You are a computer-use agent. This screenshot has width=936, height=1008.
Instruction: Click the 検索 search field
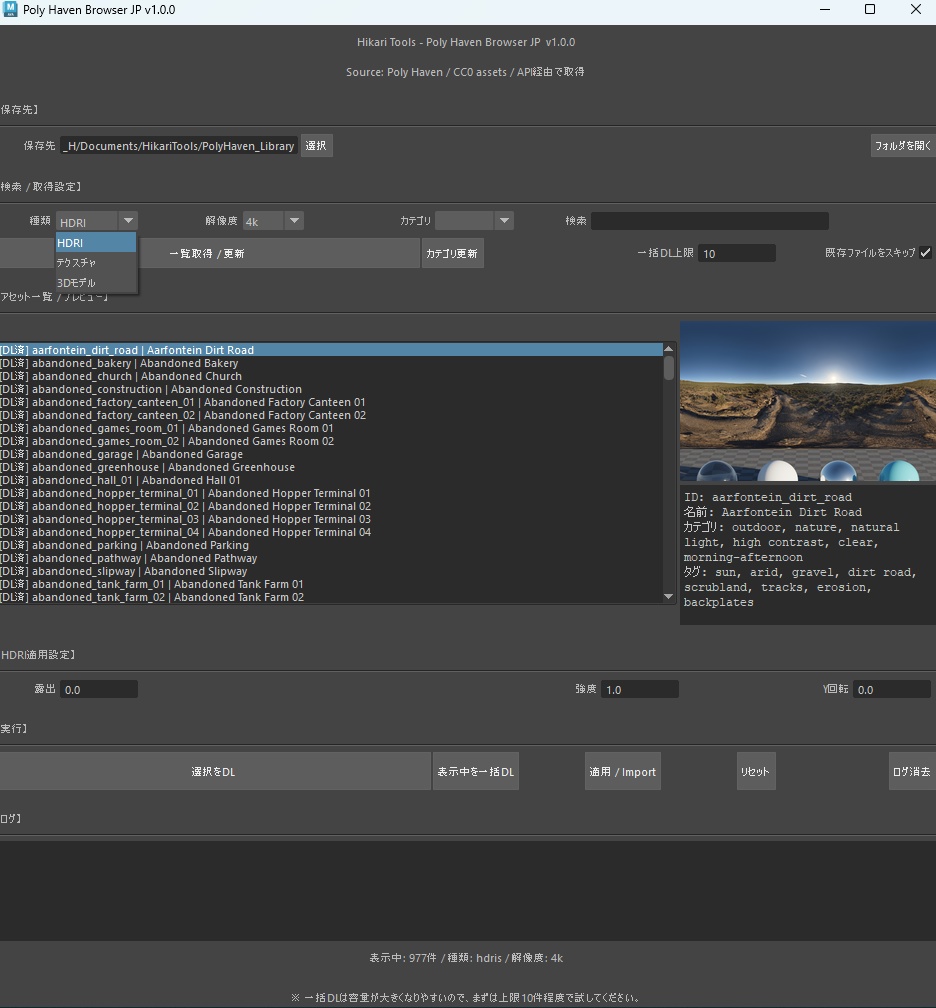coord(710,221)
